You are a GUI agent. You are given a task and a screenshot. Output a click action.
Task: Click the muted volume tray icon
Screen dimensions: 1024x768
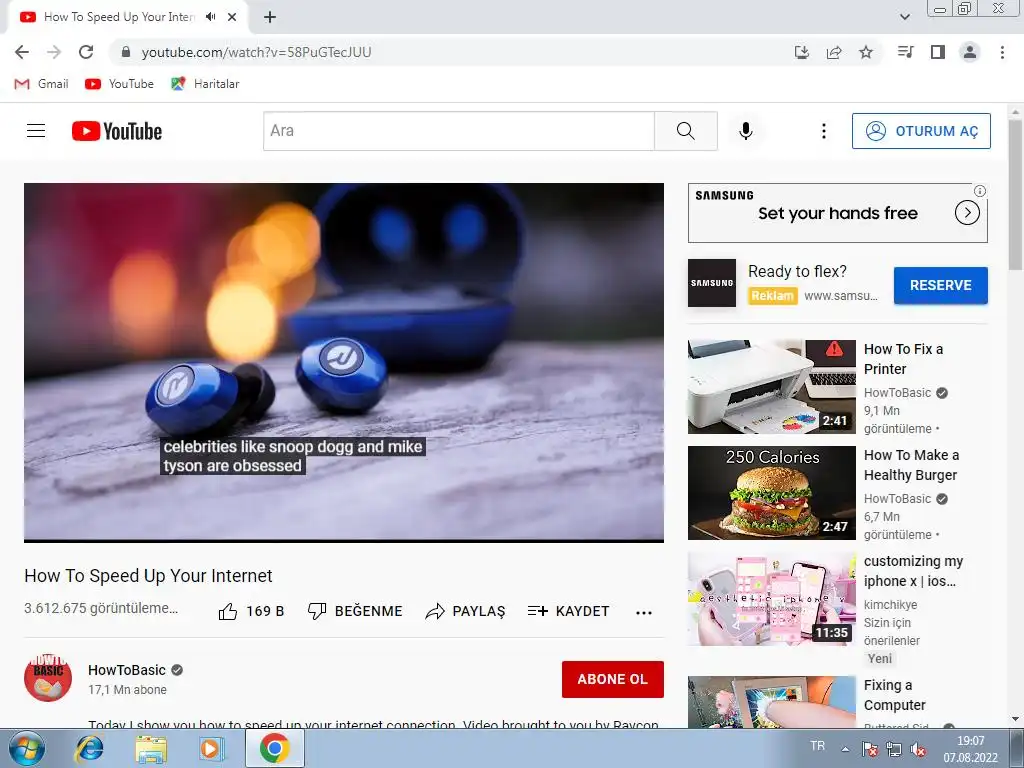pyautogui.click(x=918, y=750)
